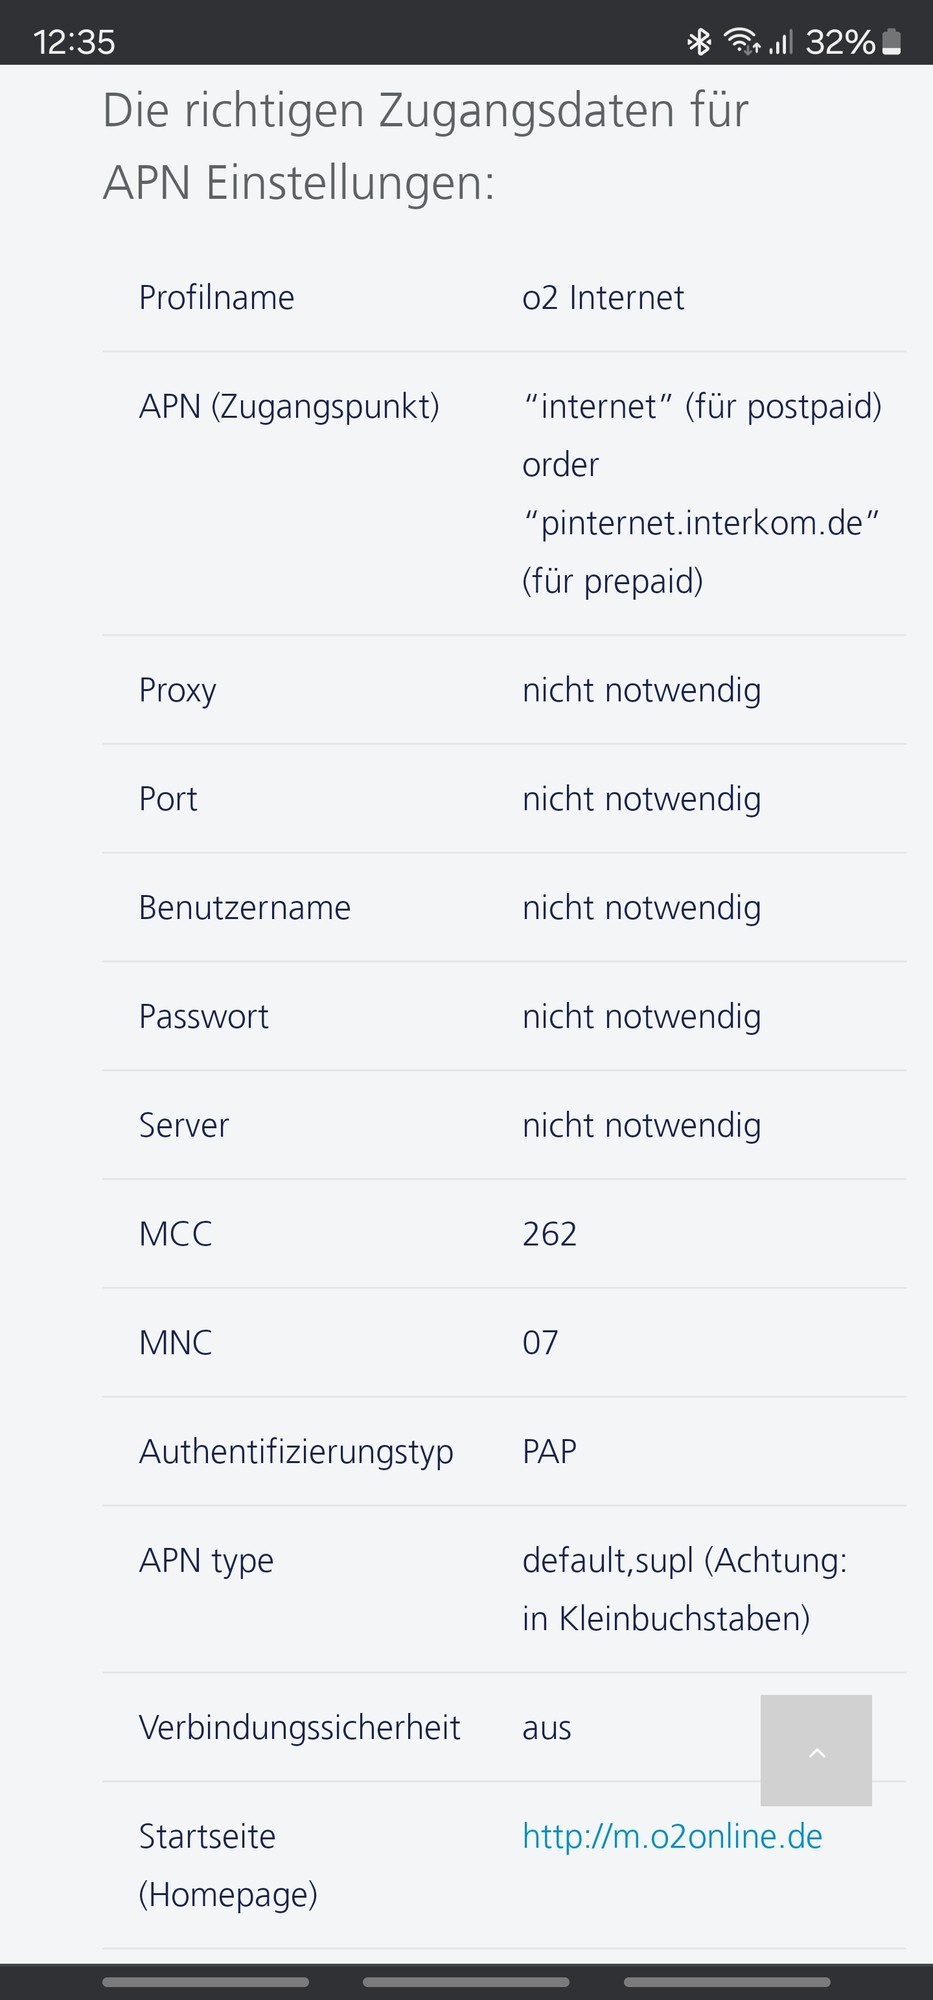
Task: Tap the right navigation gesture bar
Action: [x=727, y=1981]
